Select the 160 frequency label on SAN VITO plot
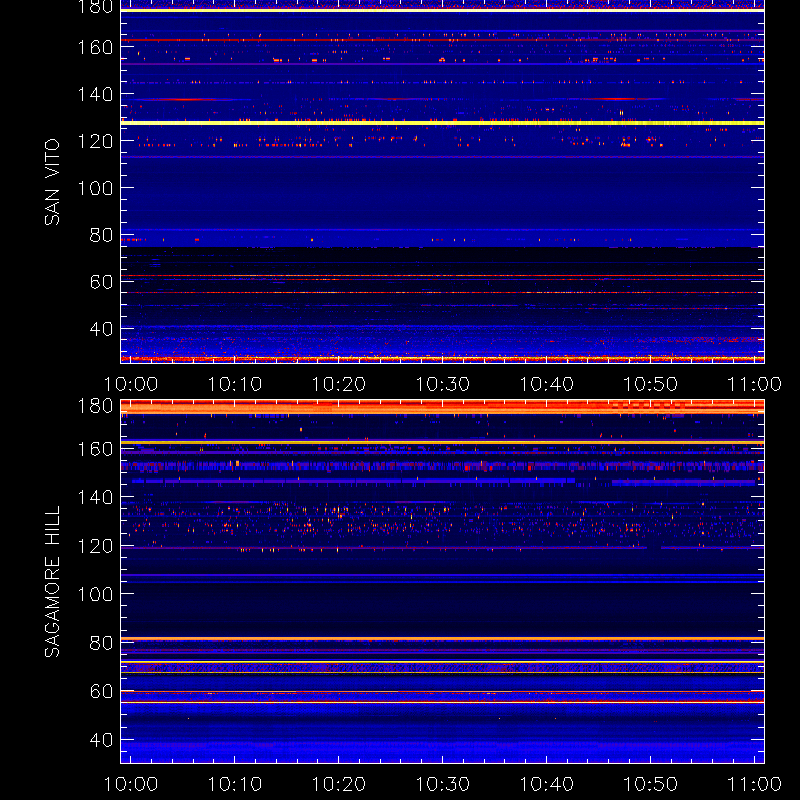 [95, 47]
